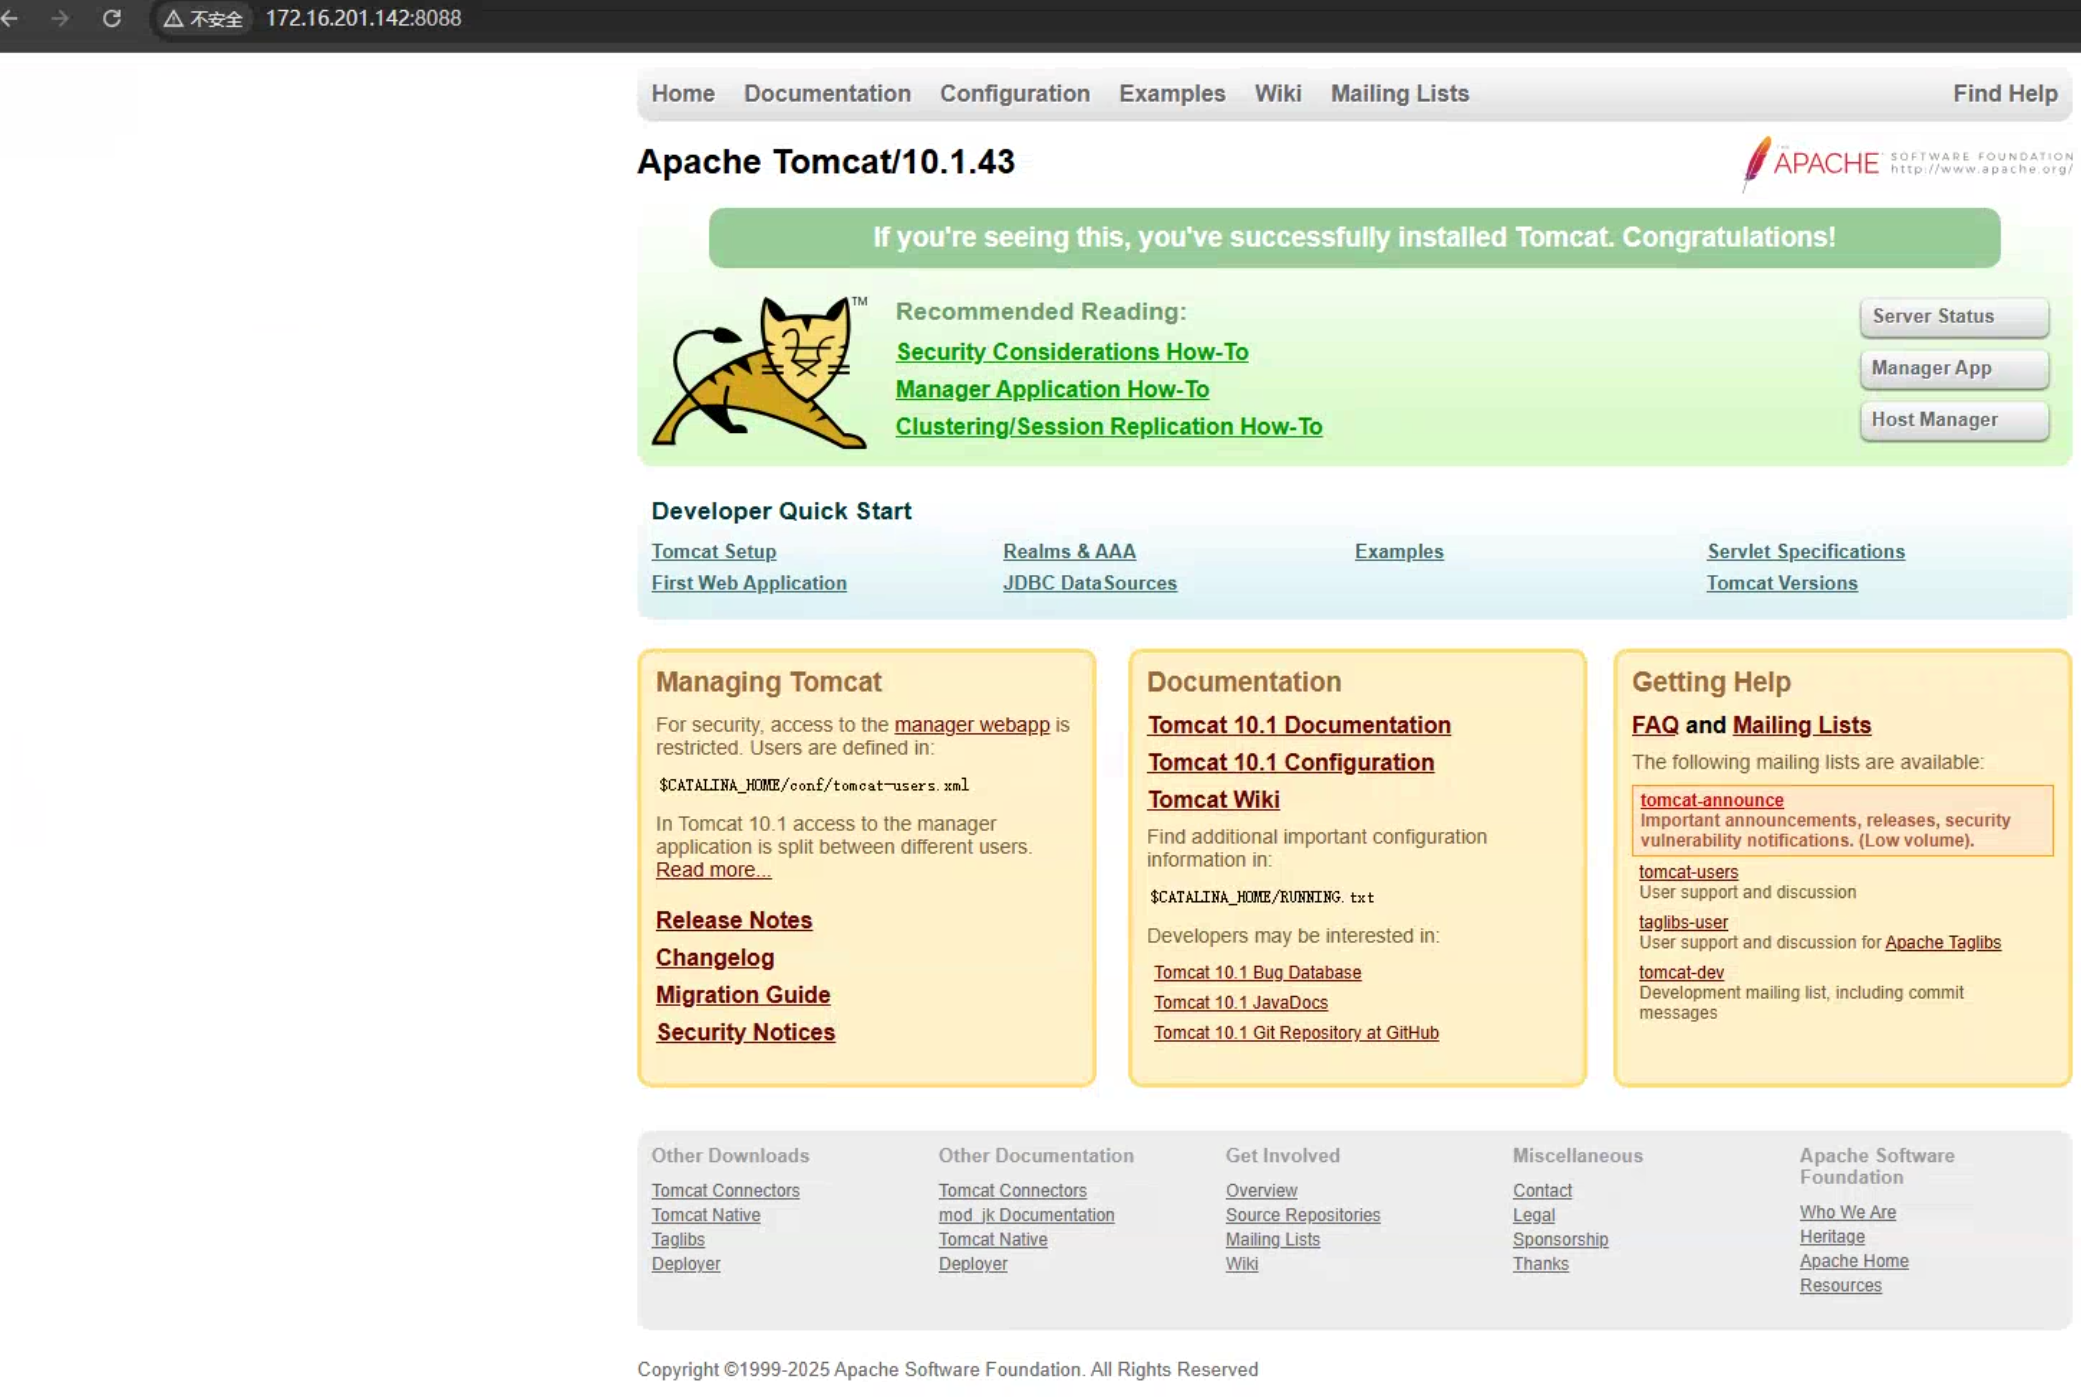Click the Apache feather logo
The height and width of the screenshot is (1397, 2081).
coord(1756,162)
